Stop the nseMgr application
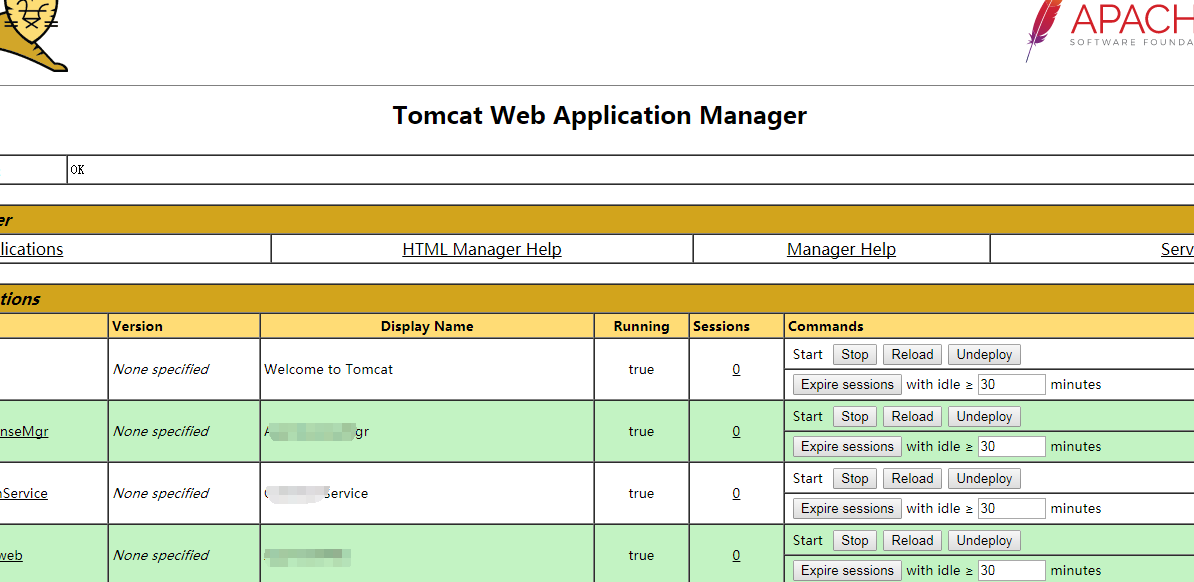 coord(854,417)
